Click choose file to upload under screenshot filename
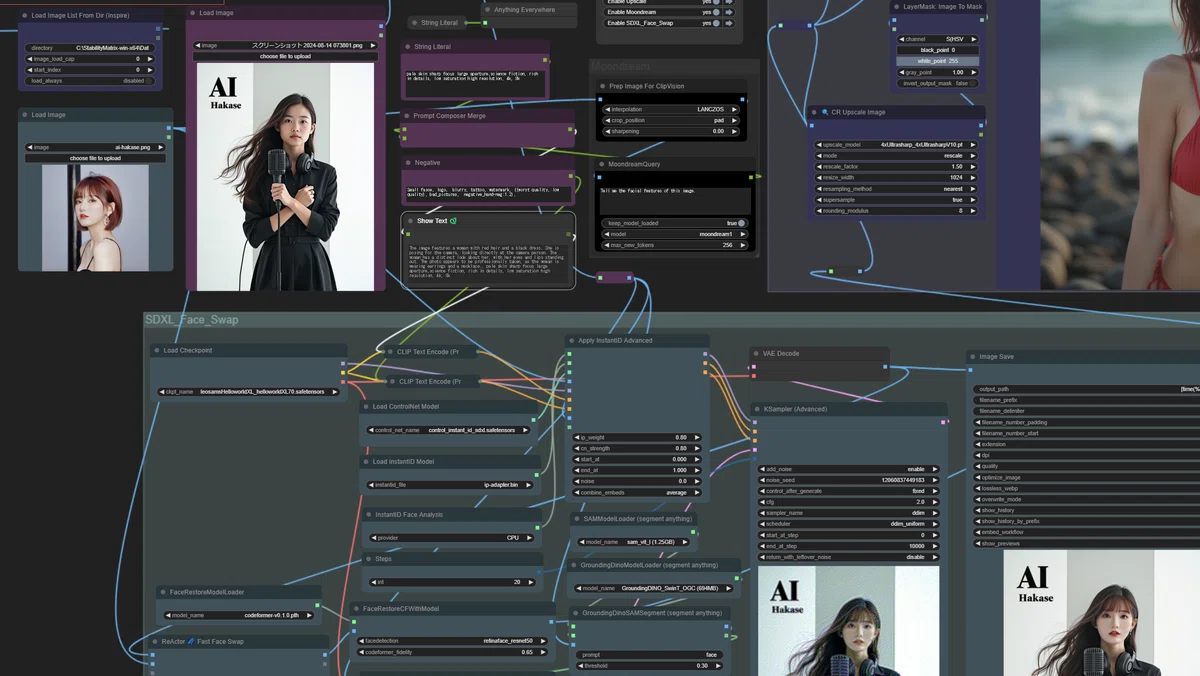Viewport: 1200px width, 676px height. (x=285, y=56)
